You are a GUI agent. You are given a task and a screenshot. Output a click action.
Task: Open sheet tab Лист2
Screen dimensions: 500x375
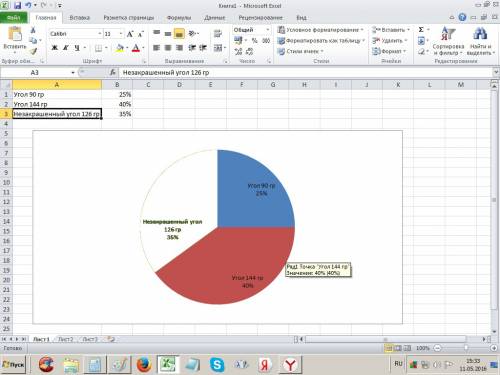pyautogui.click(x=65, y=339)
